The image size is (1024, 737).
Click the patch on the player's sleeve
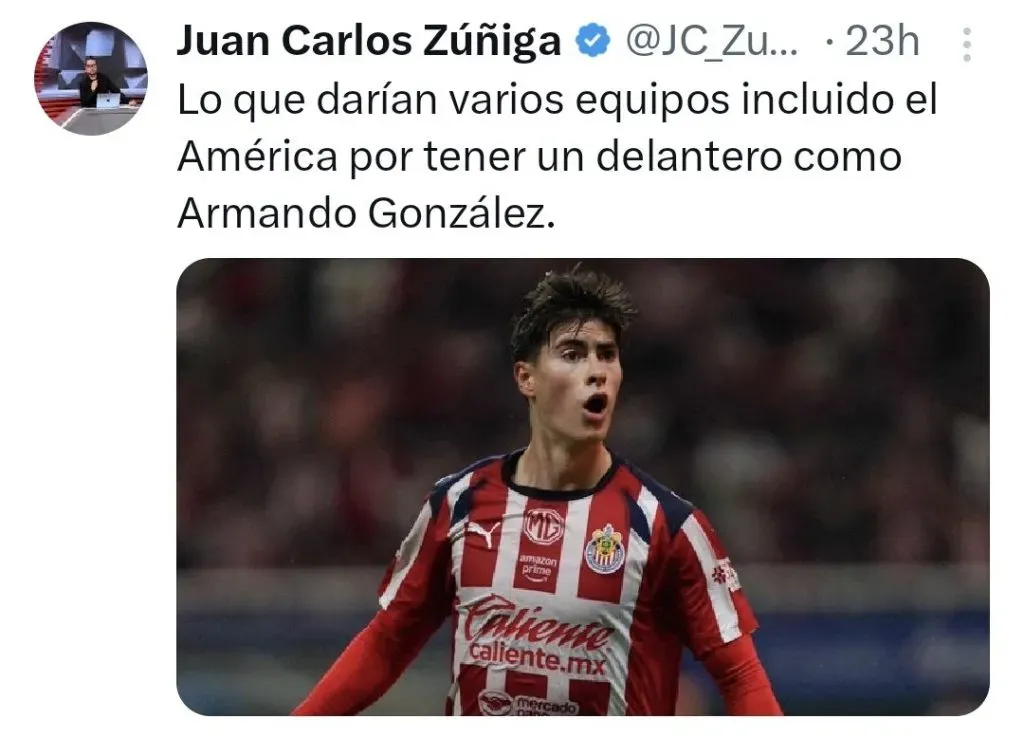pyautogui.click(x=725, y=574)
